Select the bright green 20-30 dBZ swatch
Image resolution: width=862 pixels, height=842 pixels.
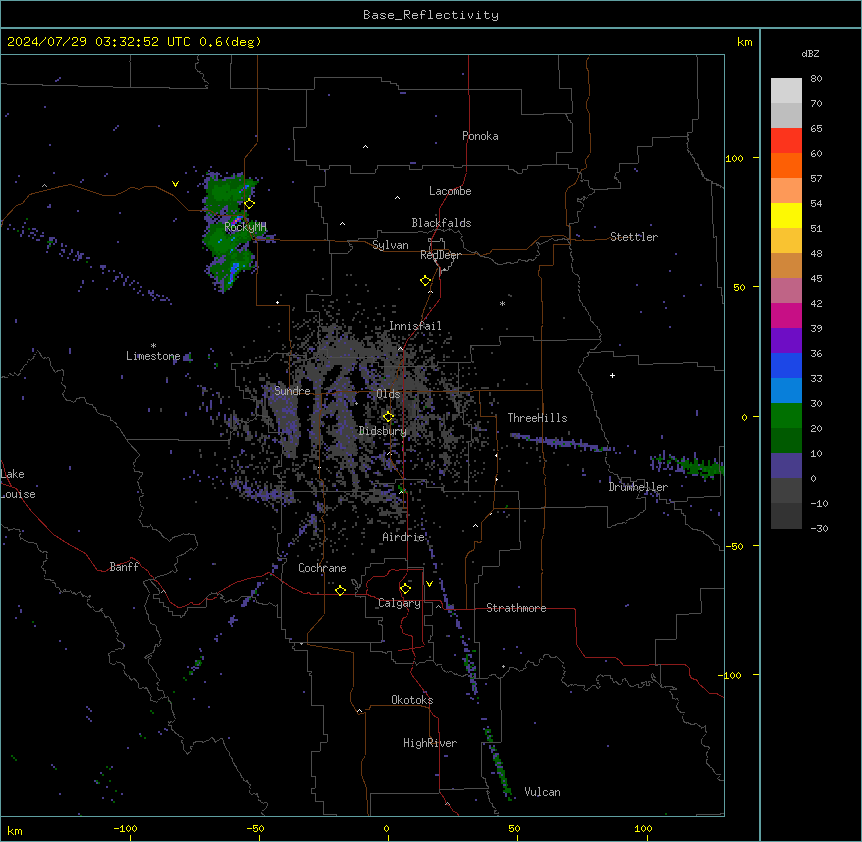pos(786,416)
